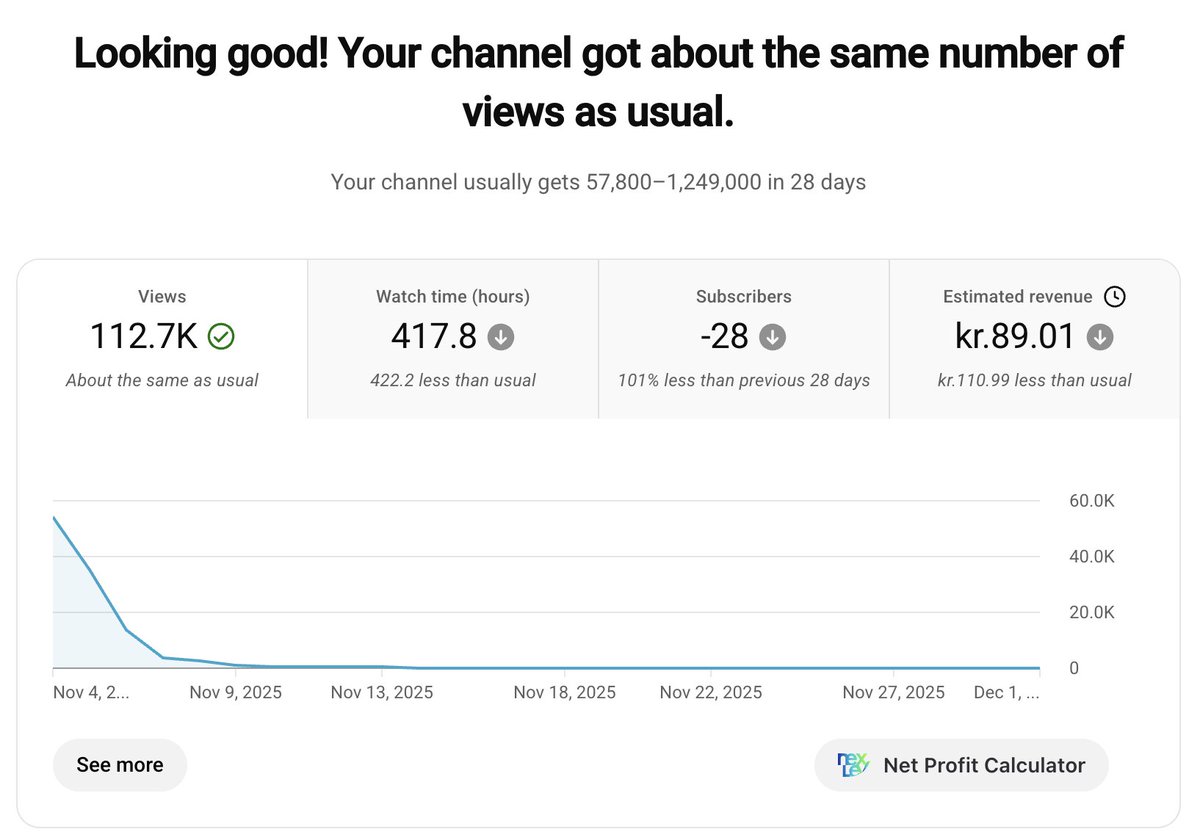Click '101% less than previous 28 days'
1200x840 pixels.
pyautogui.click(x=743, y=380)
